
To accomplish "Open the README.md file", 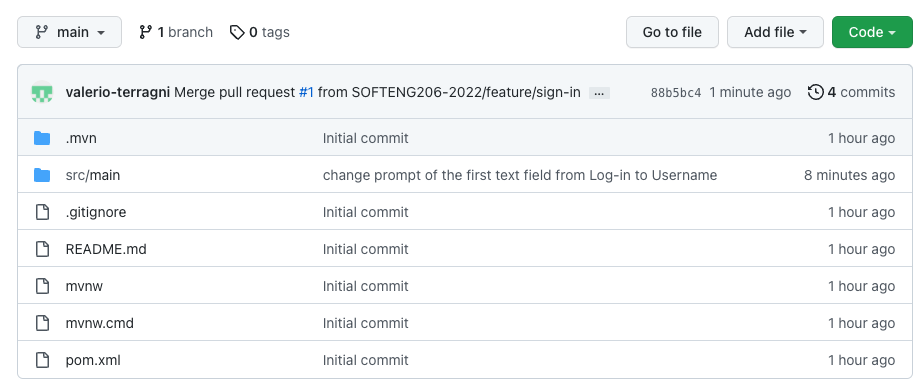I will click(x=106, y=249).
